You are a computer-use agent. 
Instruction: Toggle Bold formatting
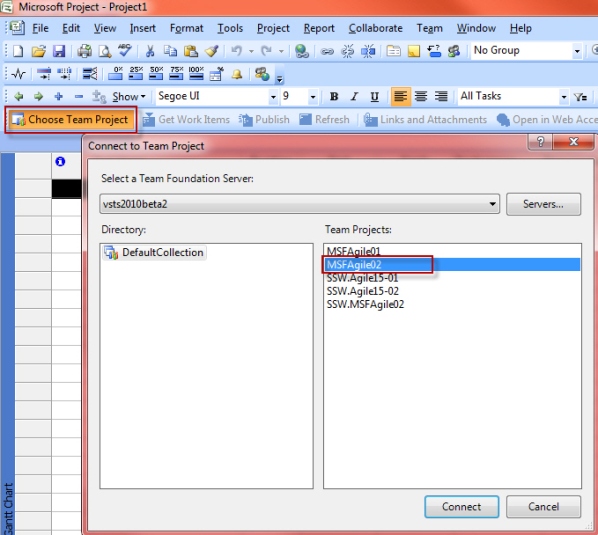(334, 96)
